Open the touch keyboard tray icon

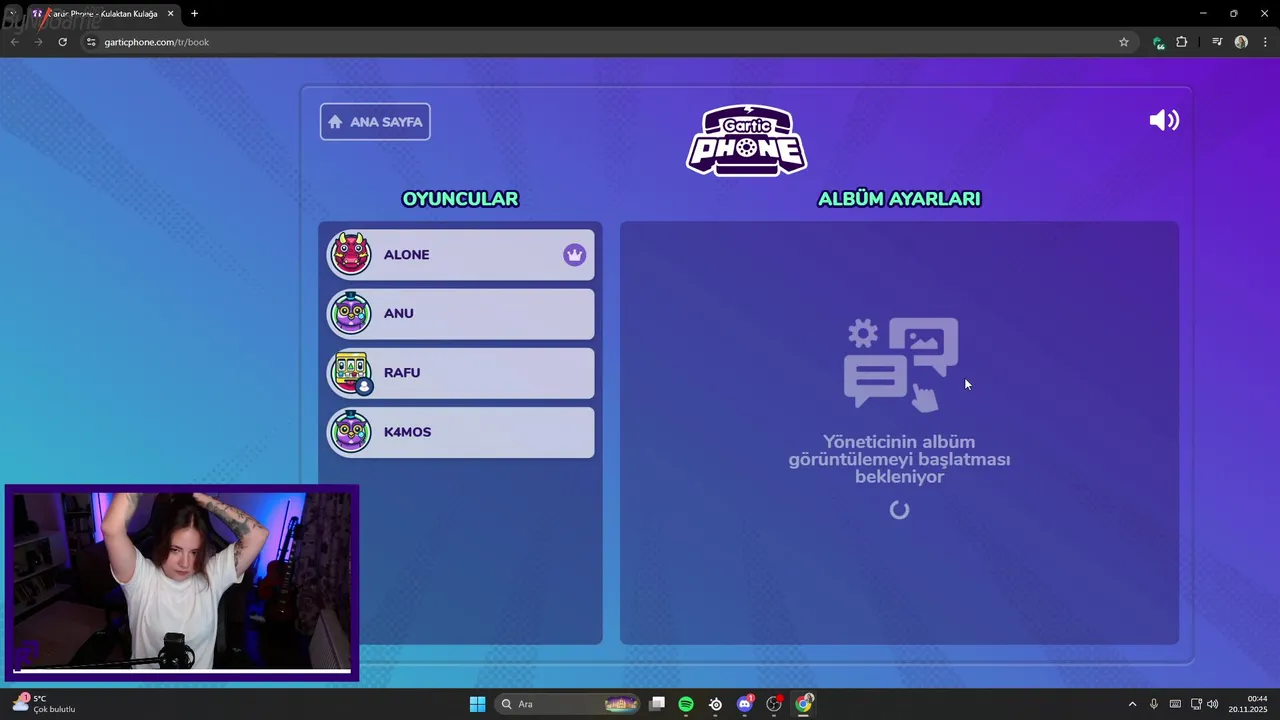1175,704
